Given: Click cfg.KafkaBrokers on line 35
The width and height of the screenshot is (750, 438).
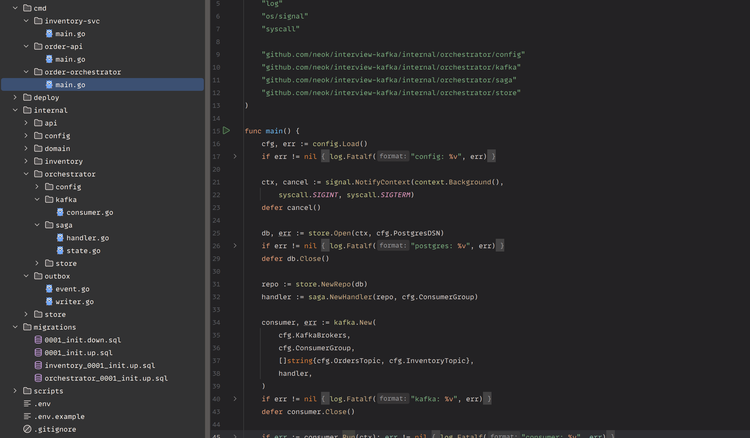Looking at the screenshot, I should coord(314,335).
